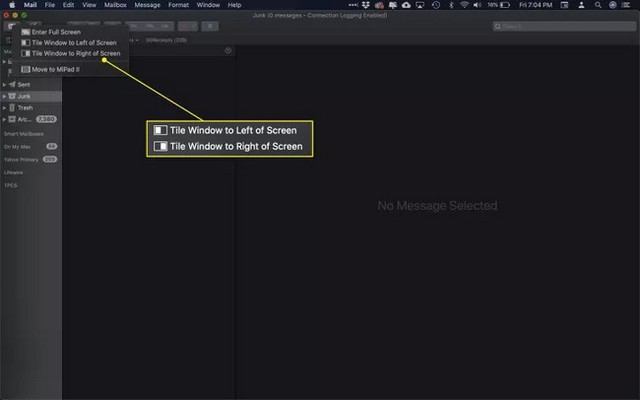Click the Smart Mailboxes section header

coord(24,134)
